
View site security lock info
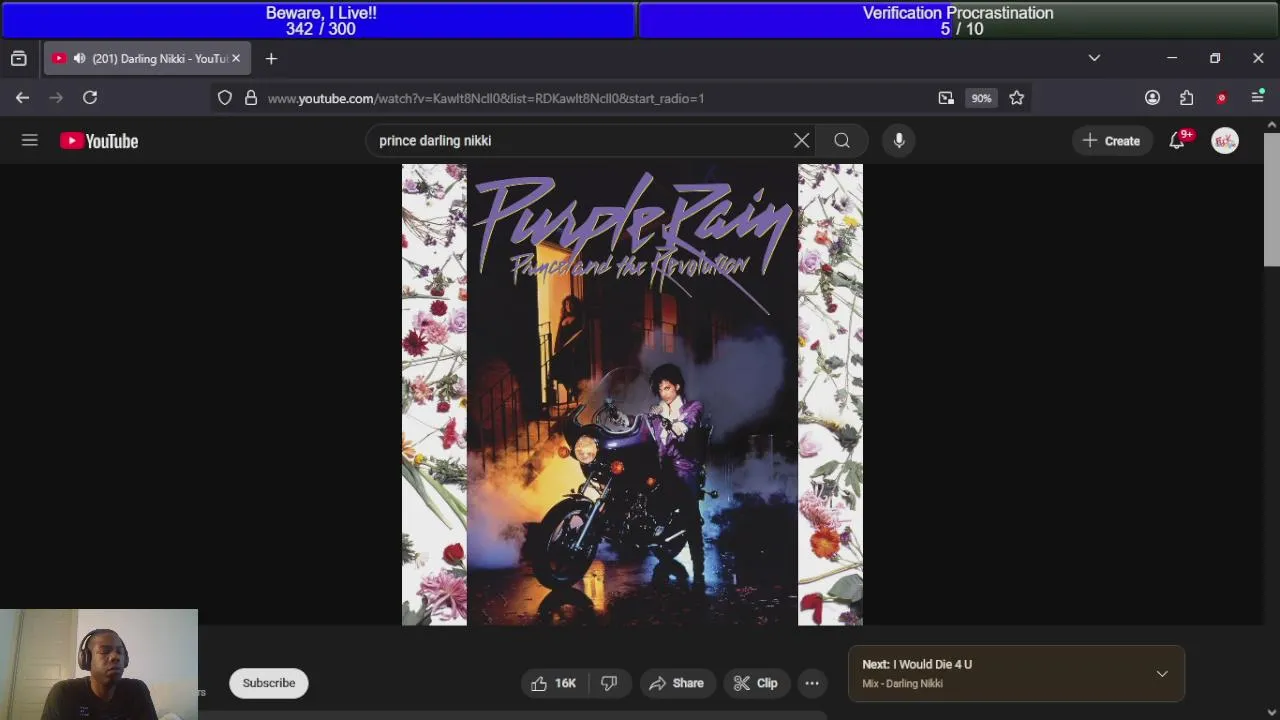(251, 98)
